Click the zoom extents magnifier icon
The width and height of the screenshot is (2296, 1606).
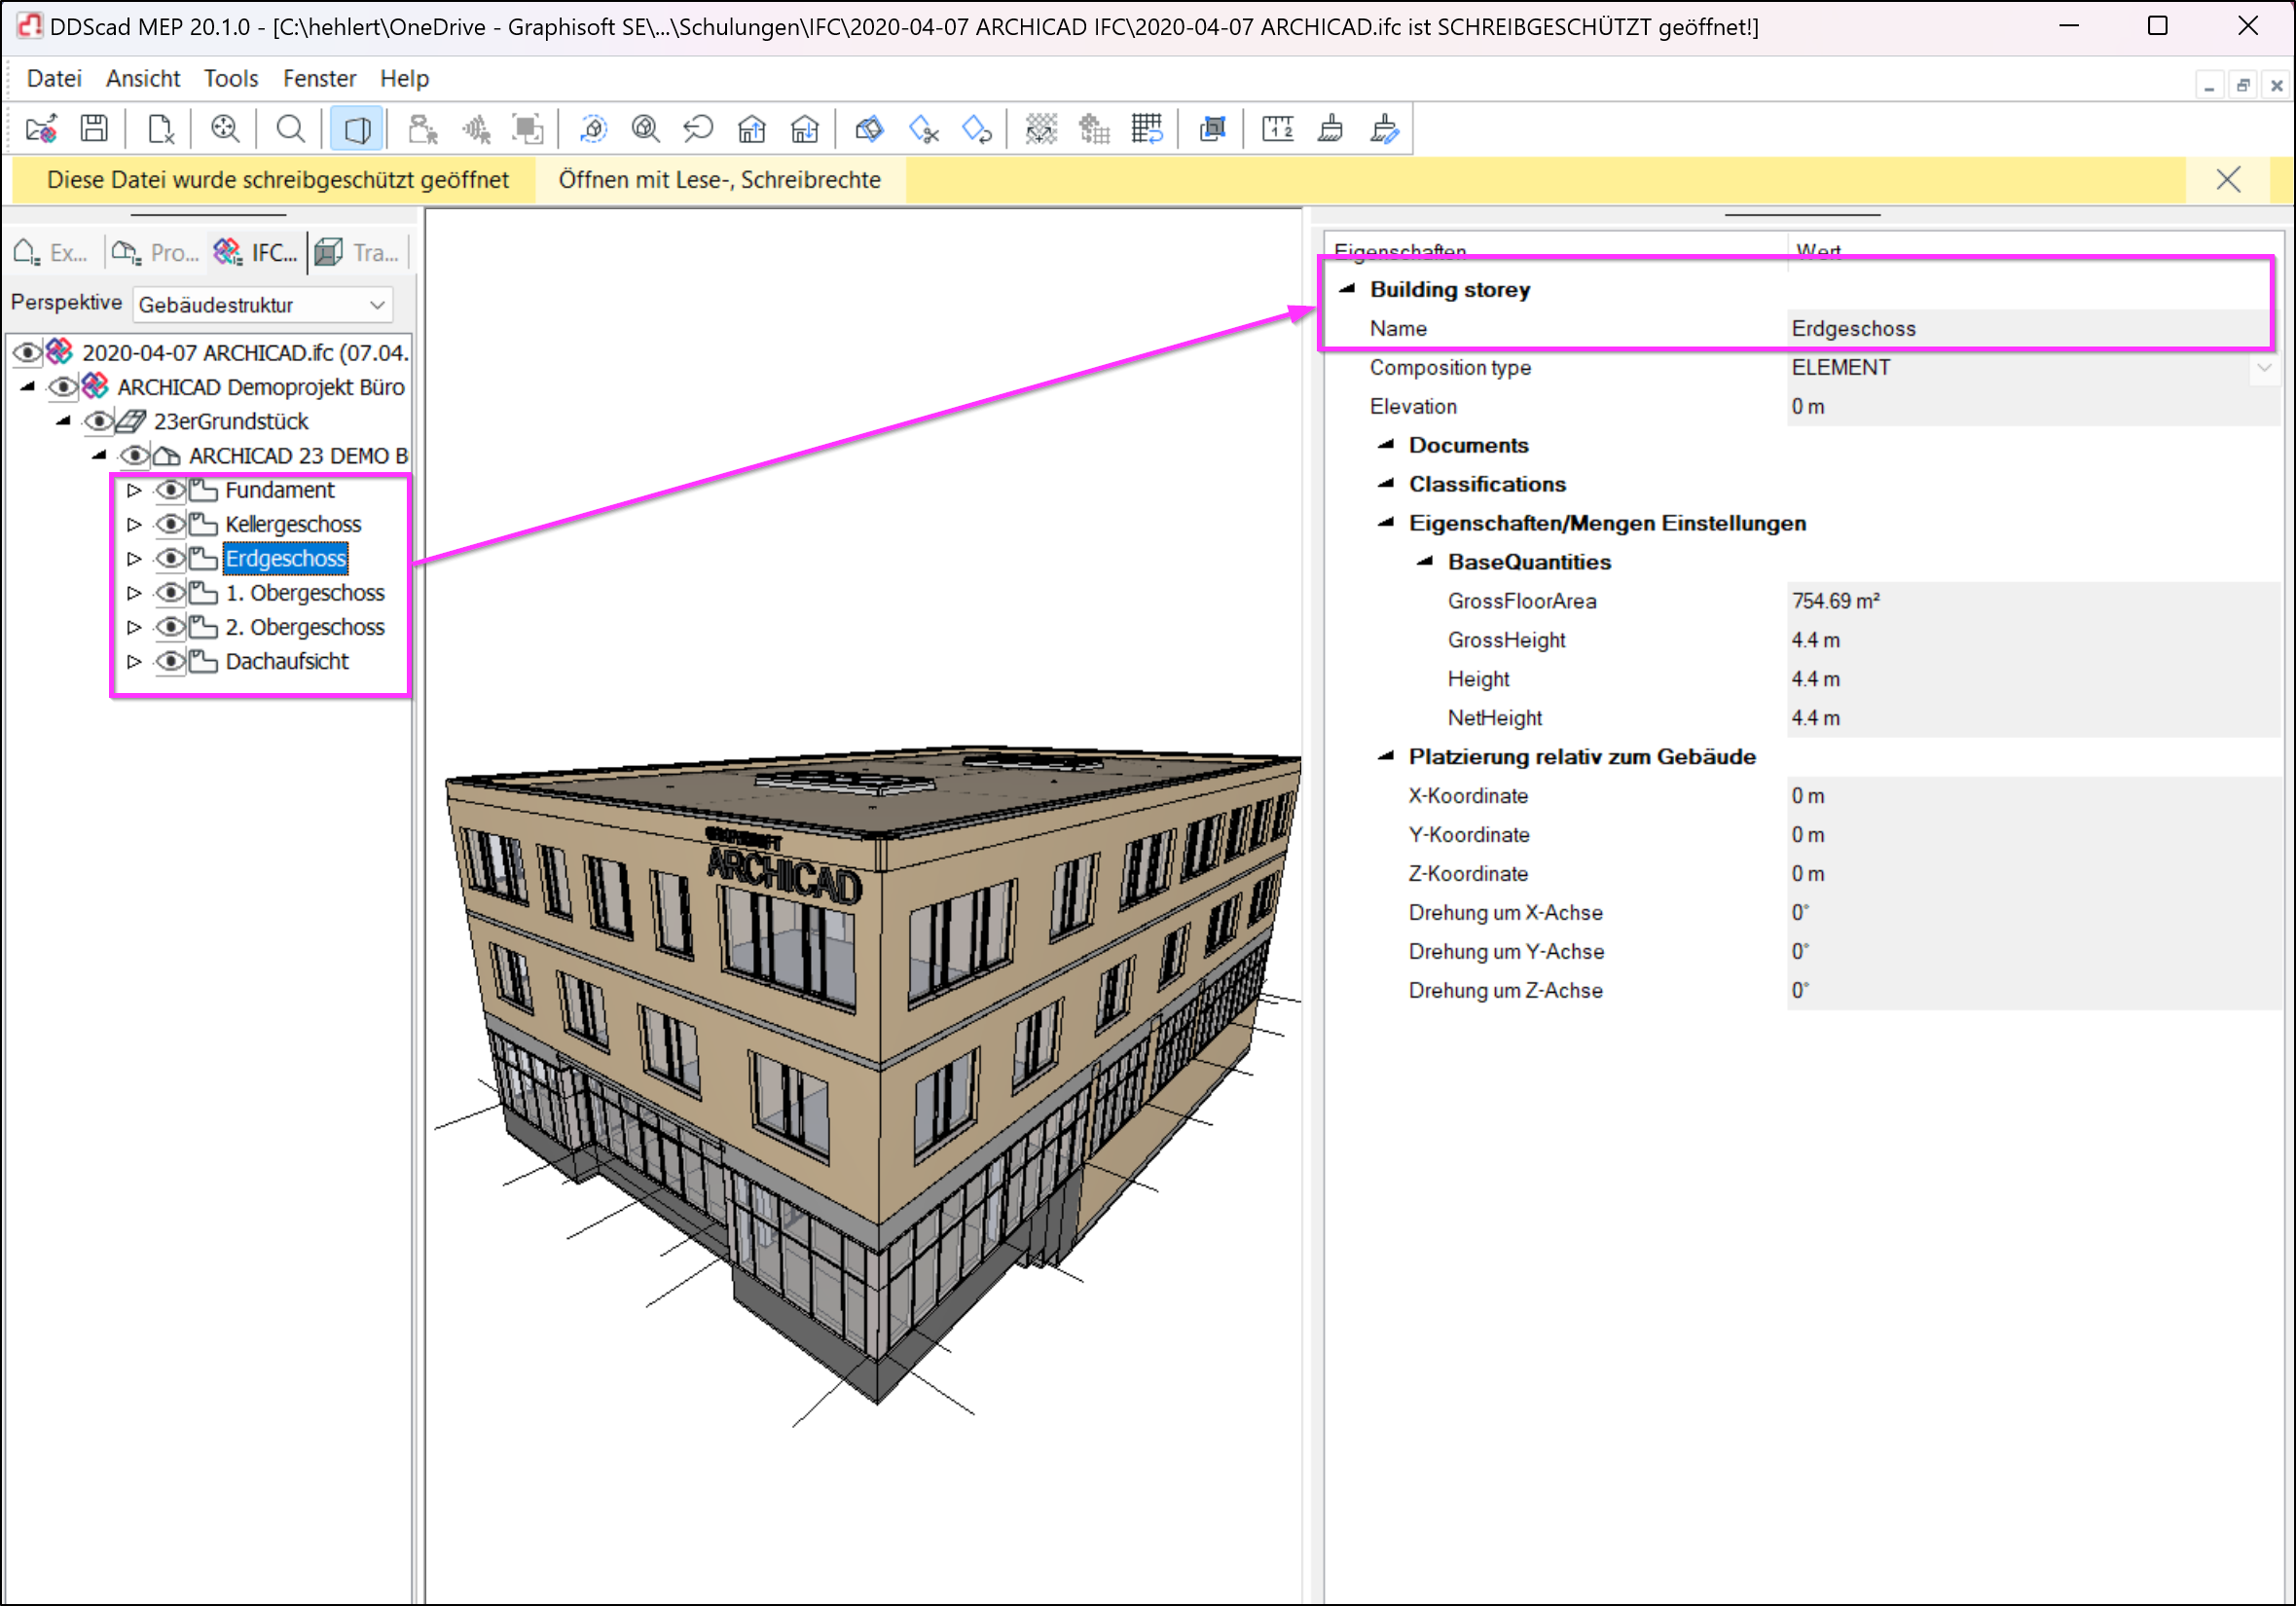click(x=225, y=129)
